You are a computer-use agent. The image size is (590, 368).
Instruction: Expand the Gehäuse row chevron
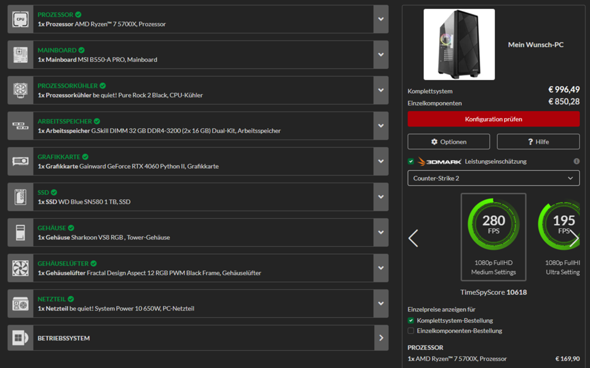381,233
